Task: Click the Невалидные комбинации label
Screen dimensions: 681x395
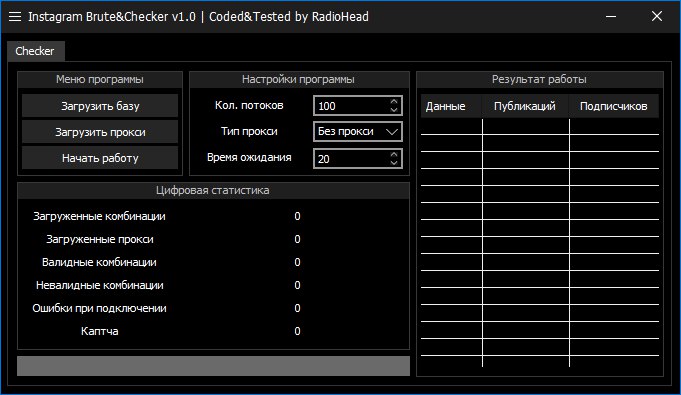Action: point(99,285)
